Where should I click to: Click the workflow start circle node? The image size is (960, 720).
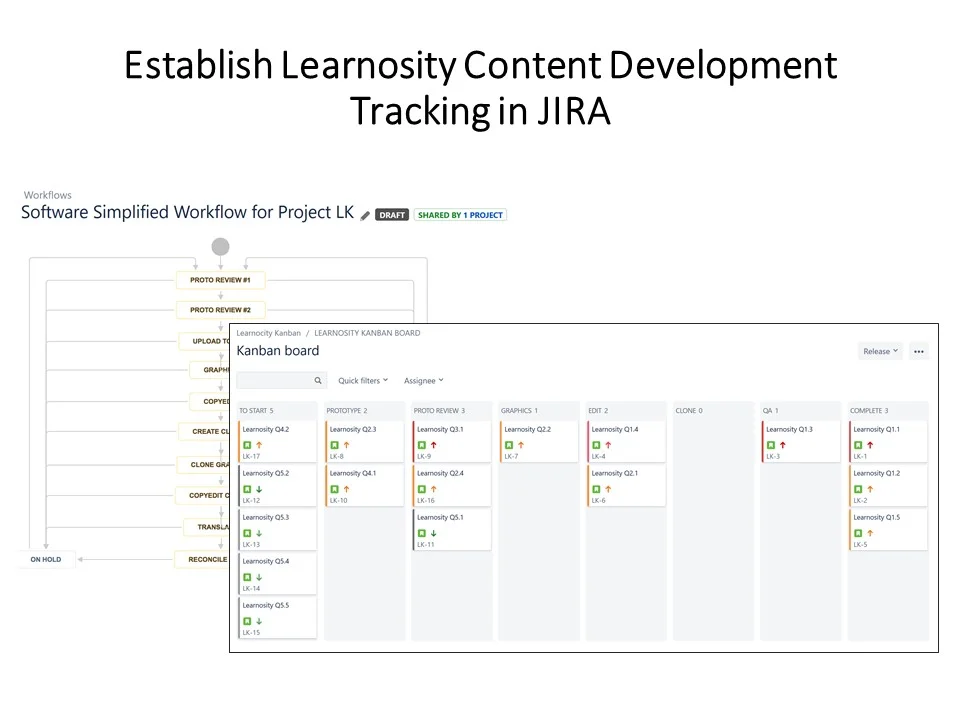220,247
